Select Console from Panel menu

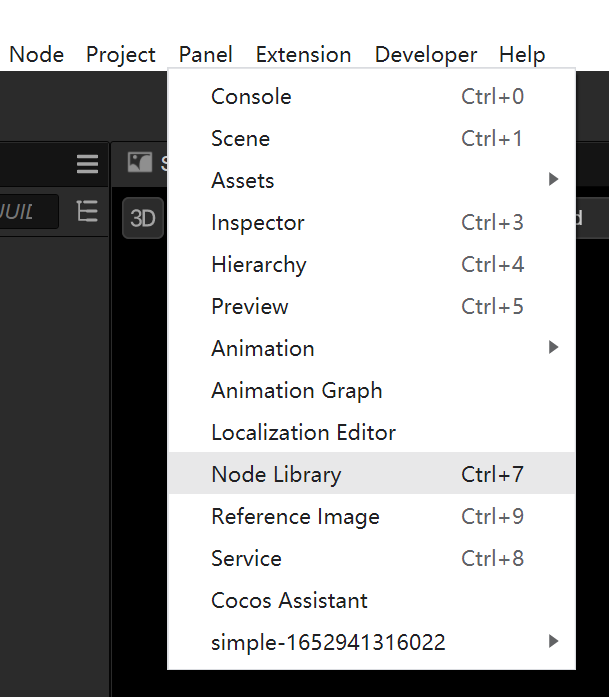(x=251, y=96)
